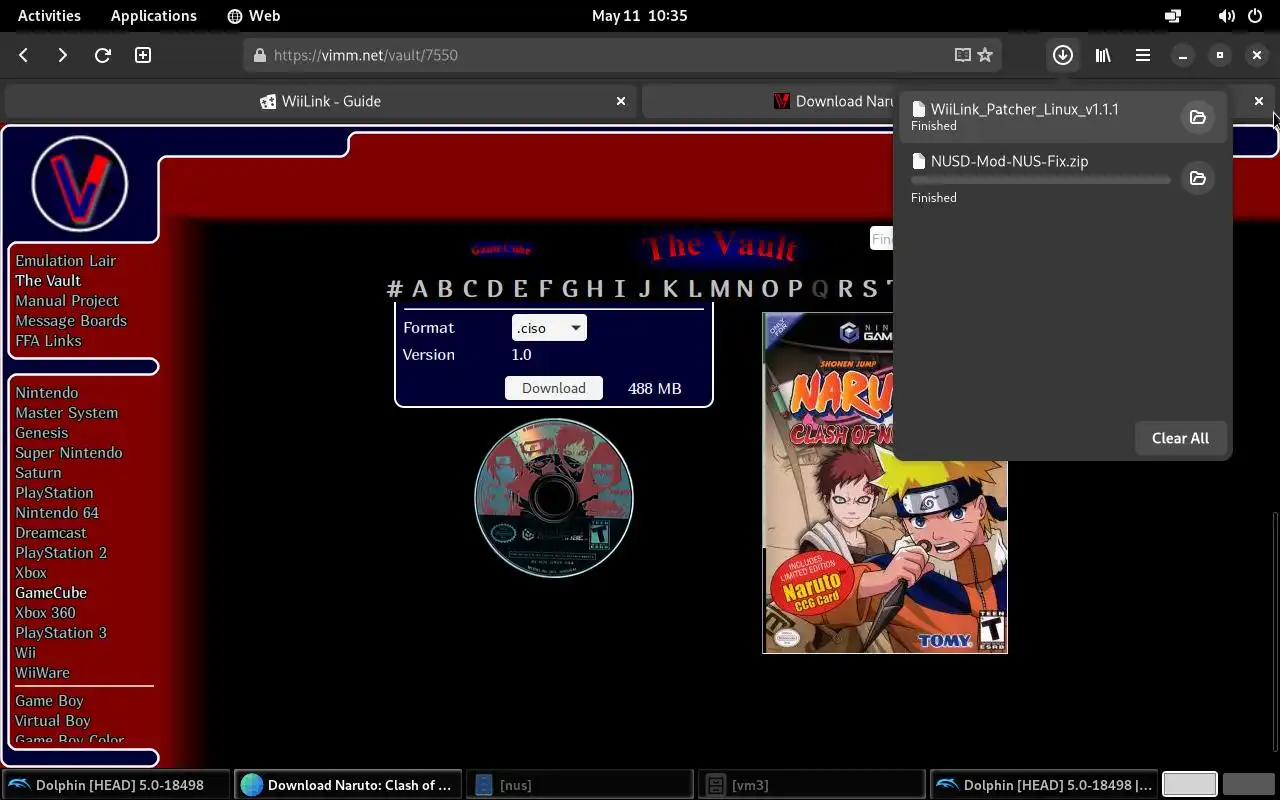
Task: Toggle reader mode icon in address bar
Action: [x=963, y=55]
